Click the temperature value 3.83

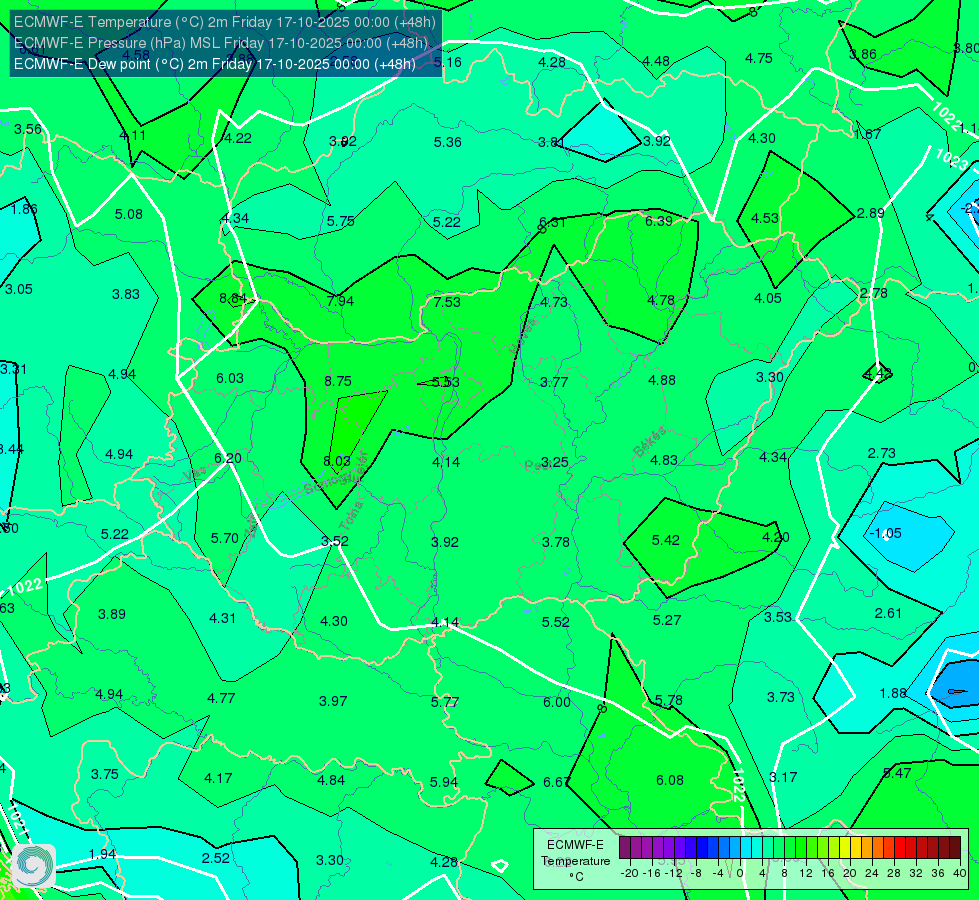click(x=125, y=294)
